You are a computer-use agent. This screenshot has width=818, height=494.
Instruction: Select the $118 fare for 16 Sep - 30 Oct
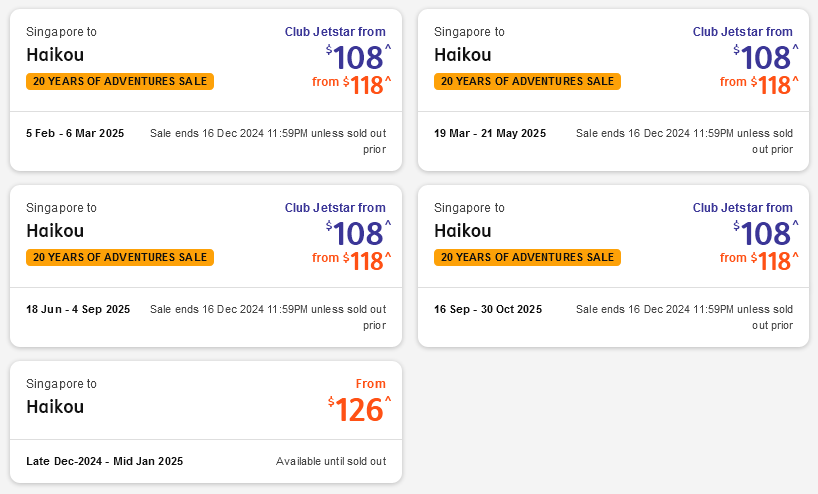click(x=774, y=261)
